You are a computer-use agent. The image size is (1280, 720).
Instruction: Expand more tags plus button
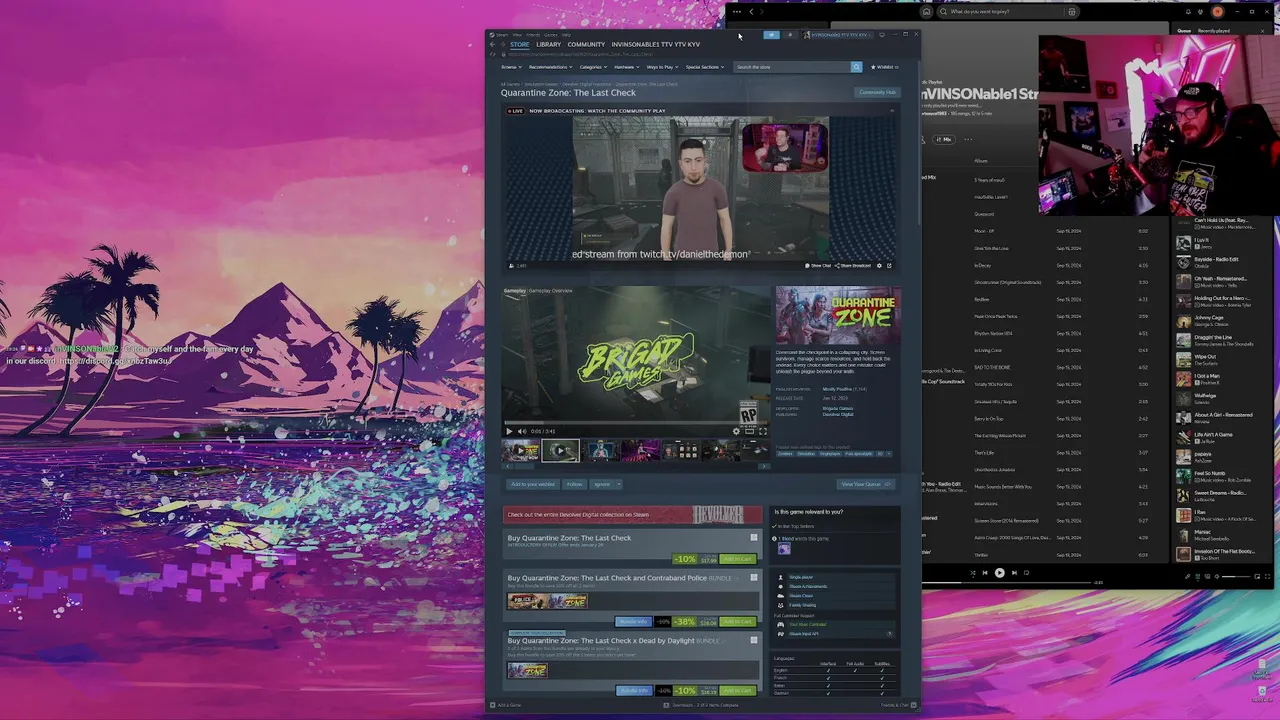(889, 454)
